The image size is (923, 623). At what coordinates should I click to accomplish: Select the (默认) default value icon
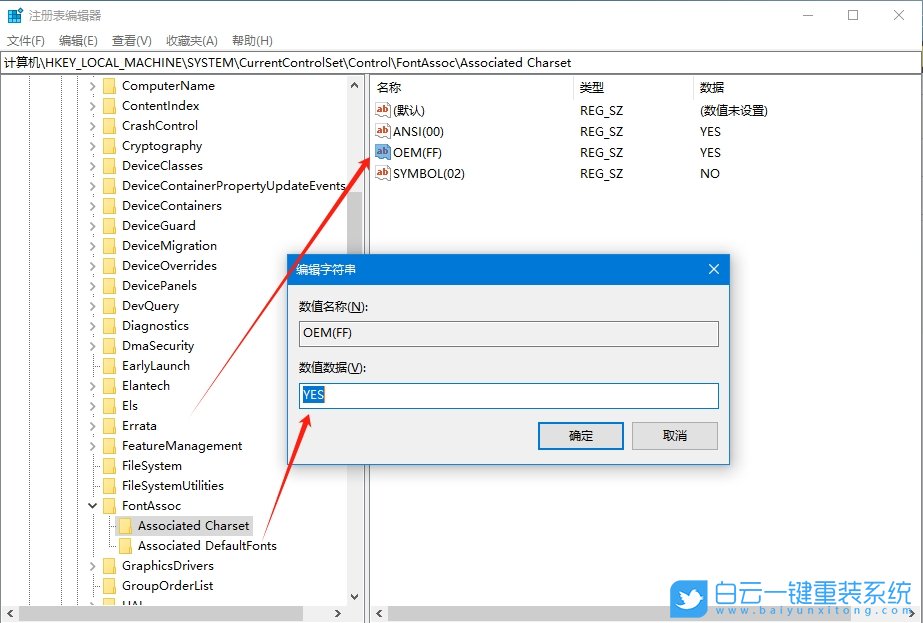tap(383, 110)
